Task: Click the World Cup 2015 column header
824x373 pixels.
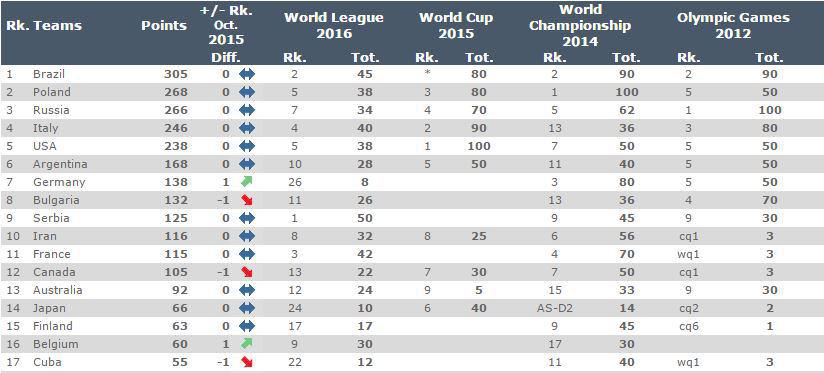Action: (456, 25)
